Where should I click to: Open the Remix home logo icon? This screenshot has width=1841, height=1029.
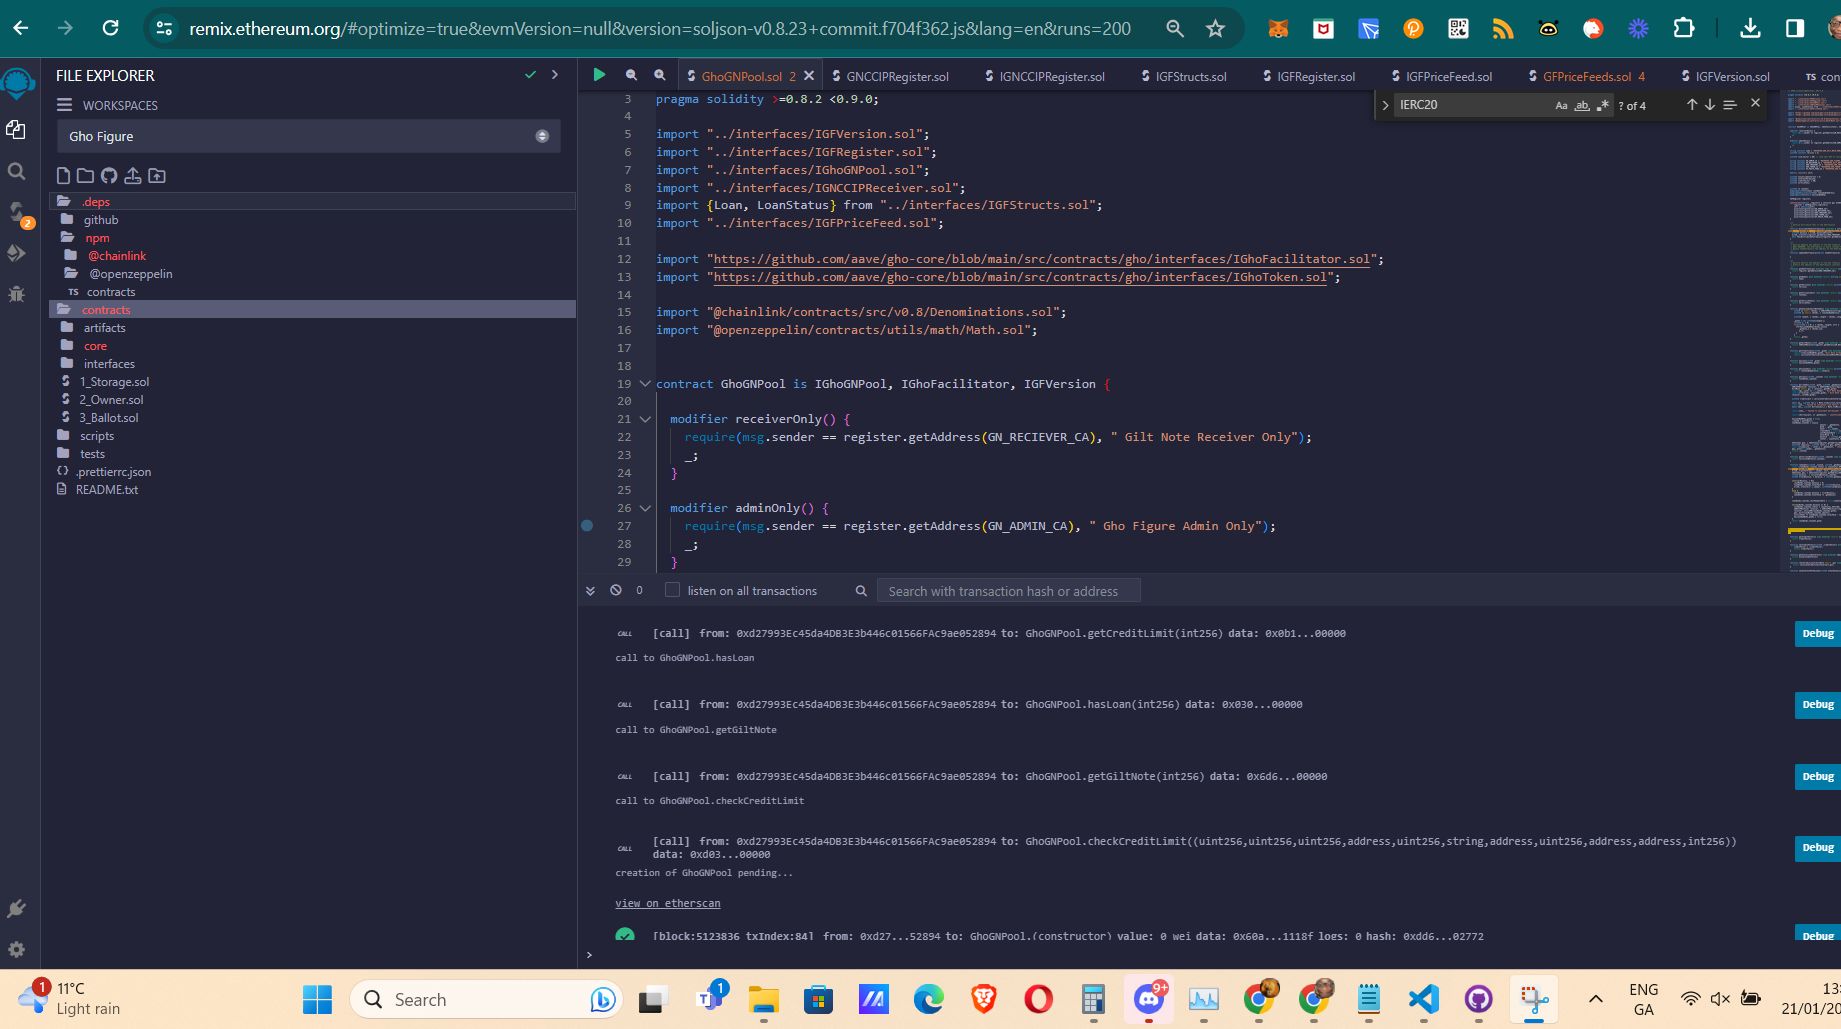(x=17, y=83)
